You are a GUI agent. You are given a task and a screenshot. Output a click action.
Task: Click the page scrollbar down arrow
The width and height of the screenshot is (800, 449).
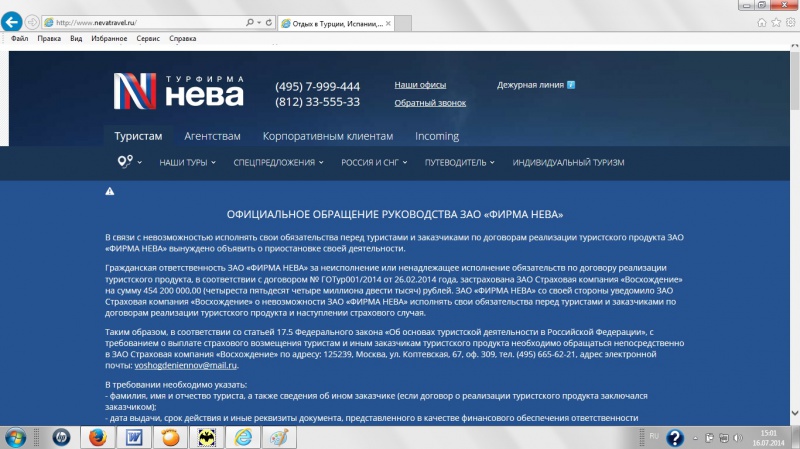tap(794, 413)
